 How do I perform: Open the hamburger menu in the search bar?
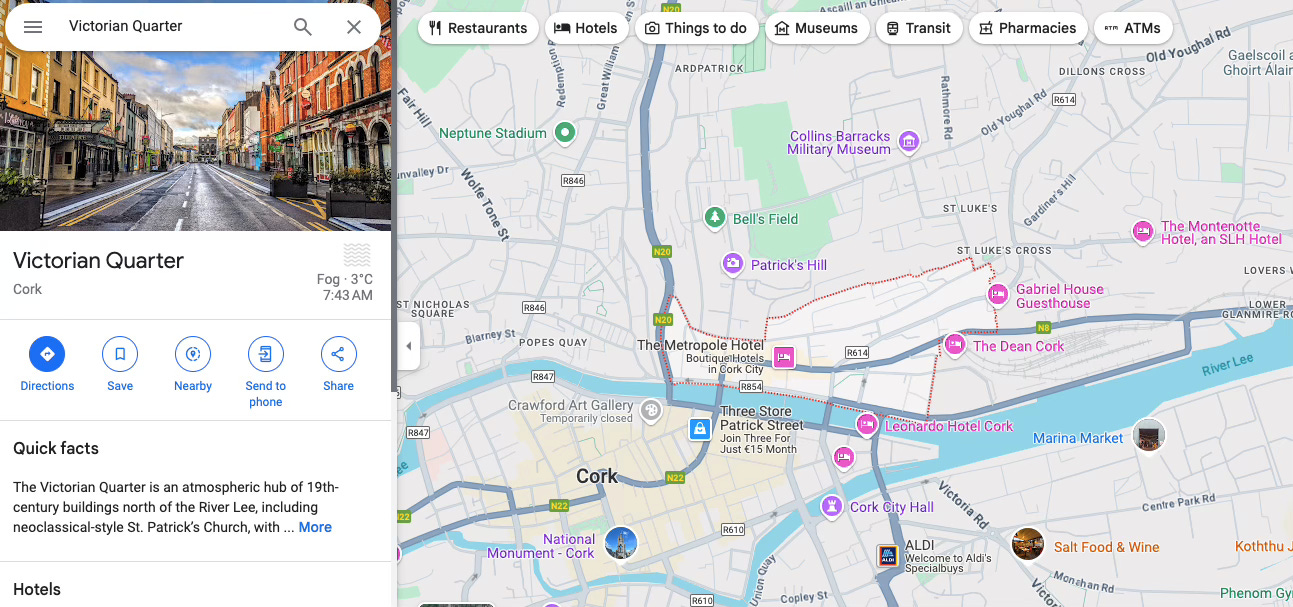pyautogui.click(x=33, y=27)
